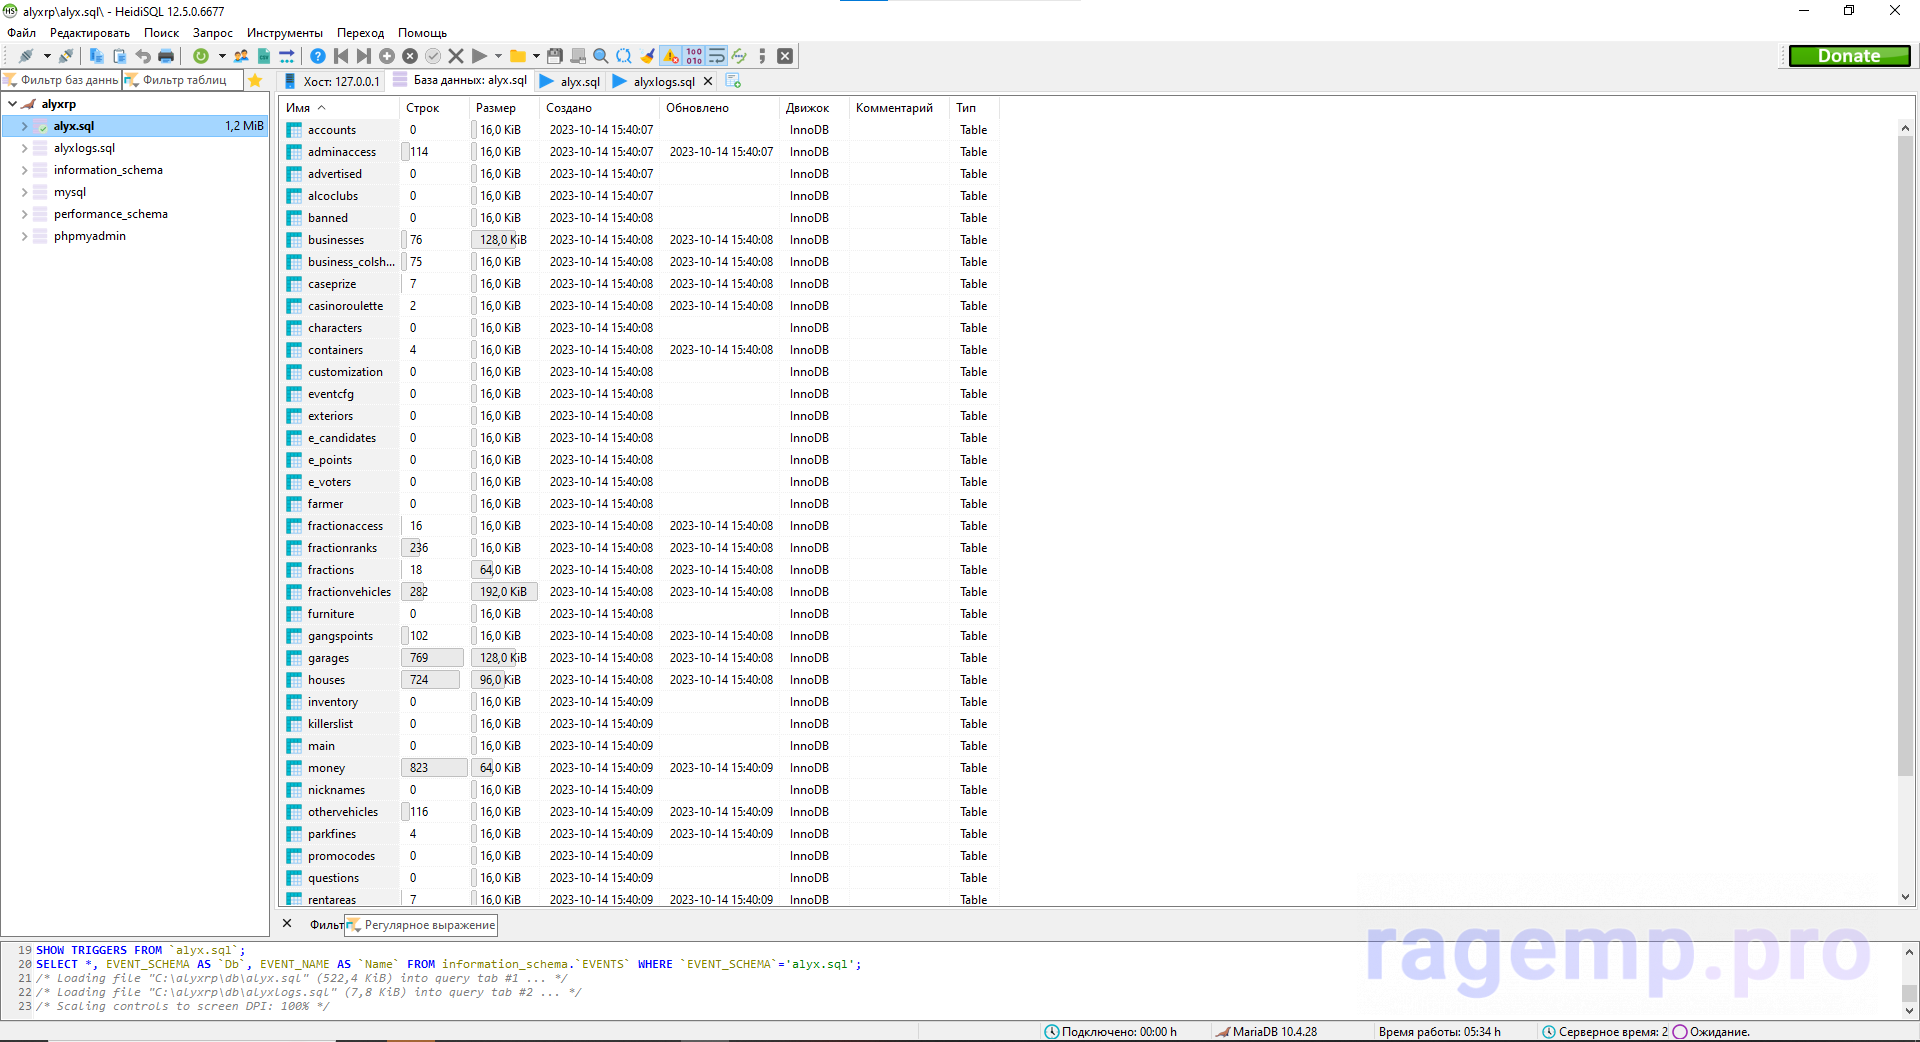Click the table list vertical scrollbar
The image size is (1920, 1042).
click(x=1905, y=450)
